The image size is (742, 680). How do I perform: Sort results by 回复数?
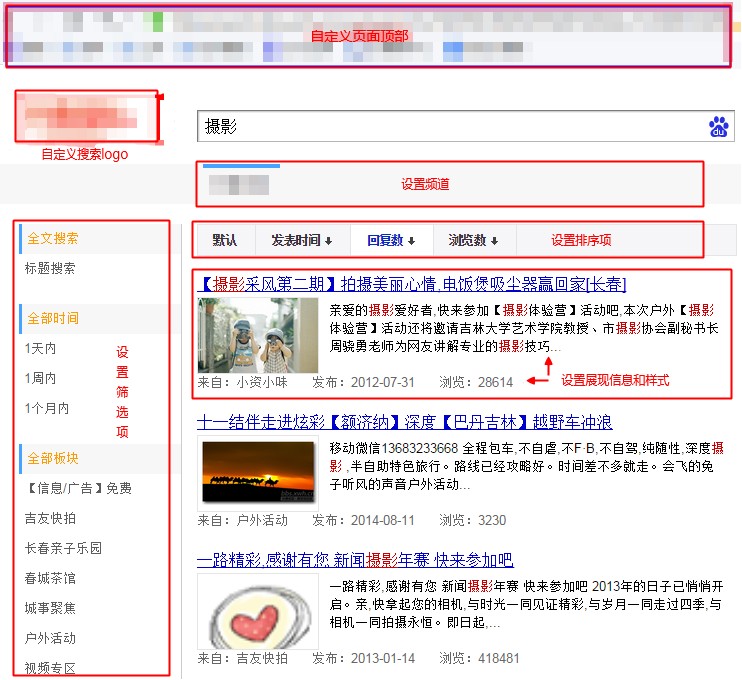coord(391,240)
